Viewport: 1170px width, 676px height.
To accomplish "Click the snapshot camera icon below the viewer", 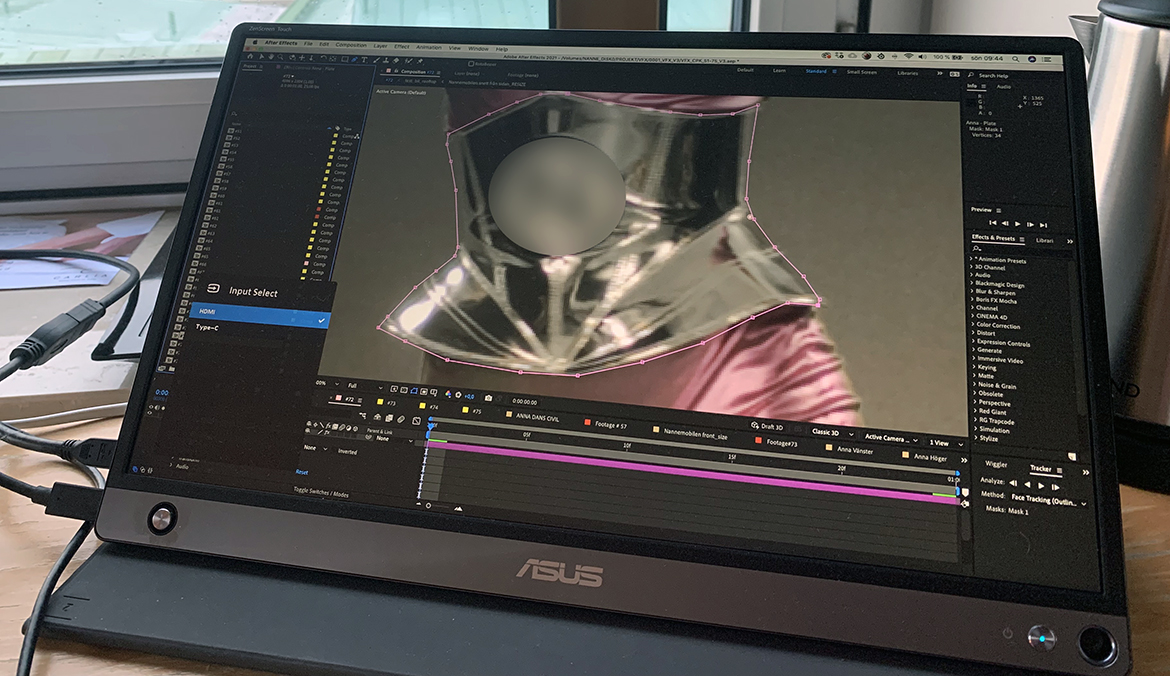I will pos(488,397).
